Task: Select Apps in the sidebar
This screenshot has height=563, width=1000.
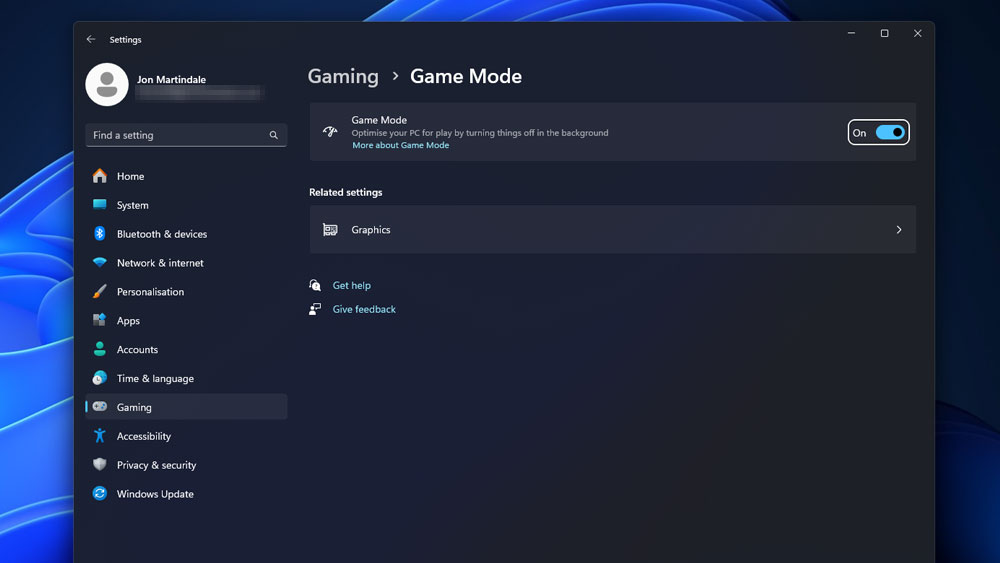Action: (x=186, y=320)
